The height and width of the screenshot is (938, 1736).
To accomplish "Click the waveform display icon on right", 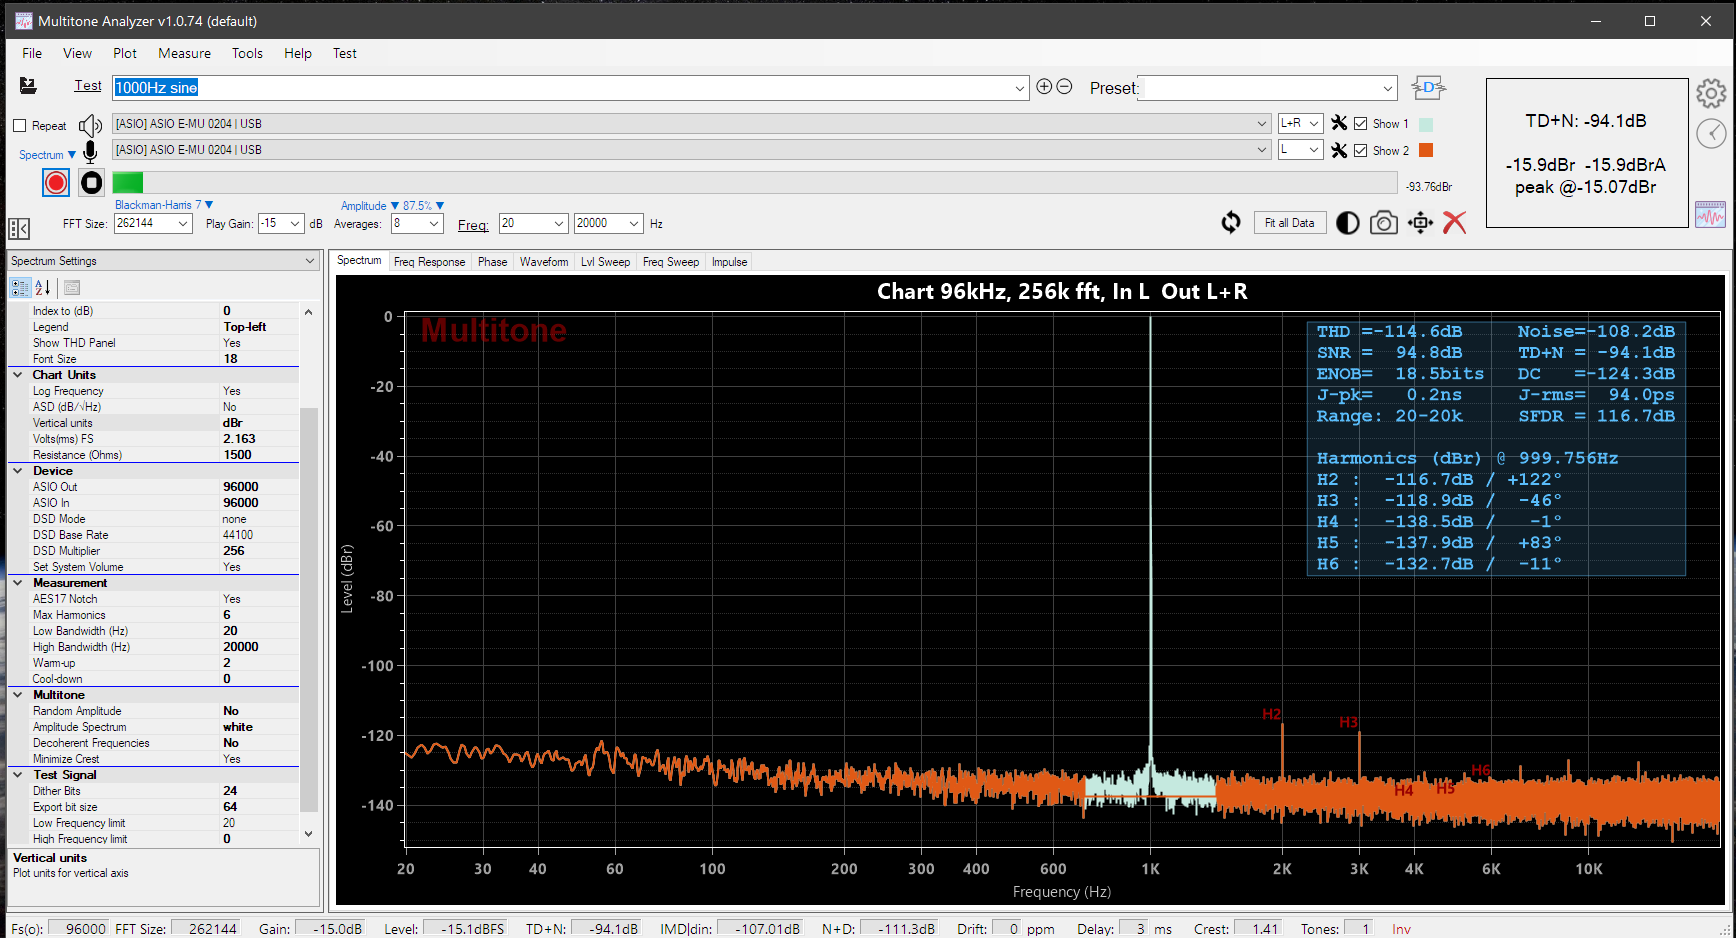I will [1711, 214].
